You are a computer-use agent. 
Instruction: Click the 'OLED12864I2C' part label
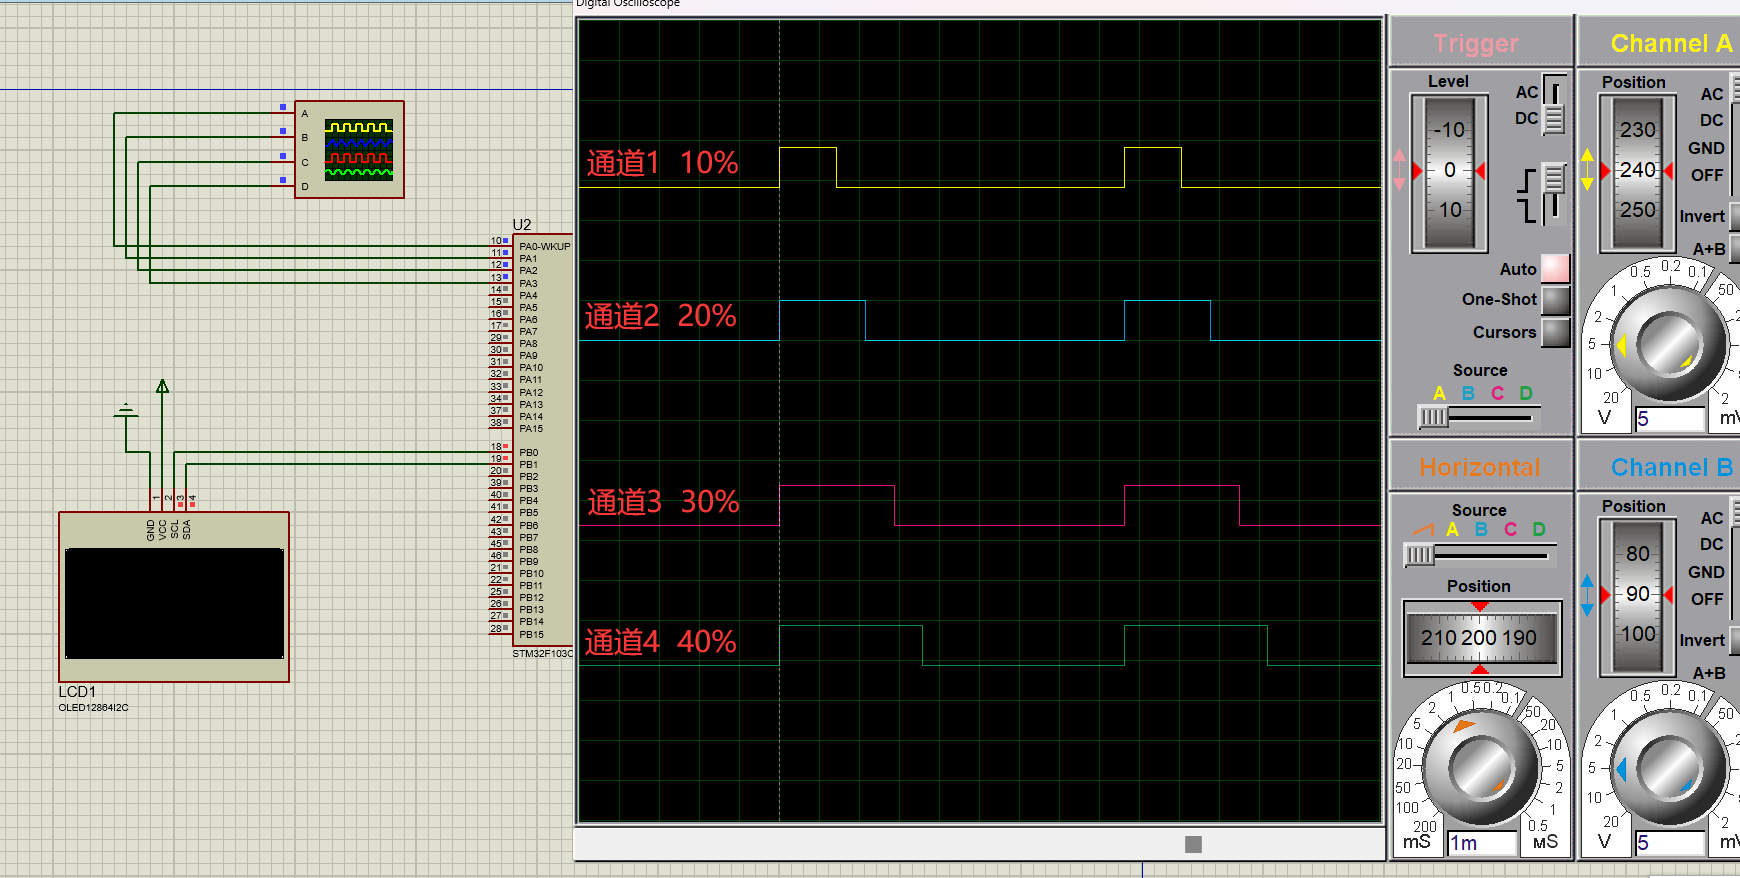pos(93,707)
